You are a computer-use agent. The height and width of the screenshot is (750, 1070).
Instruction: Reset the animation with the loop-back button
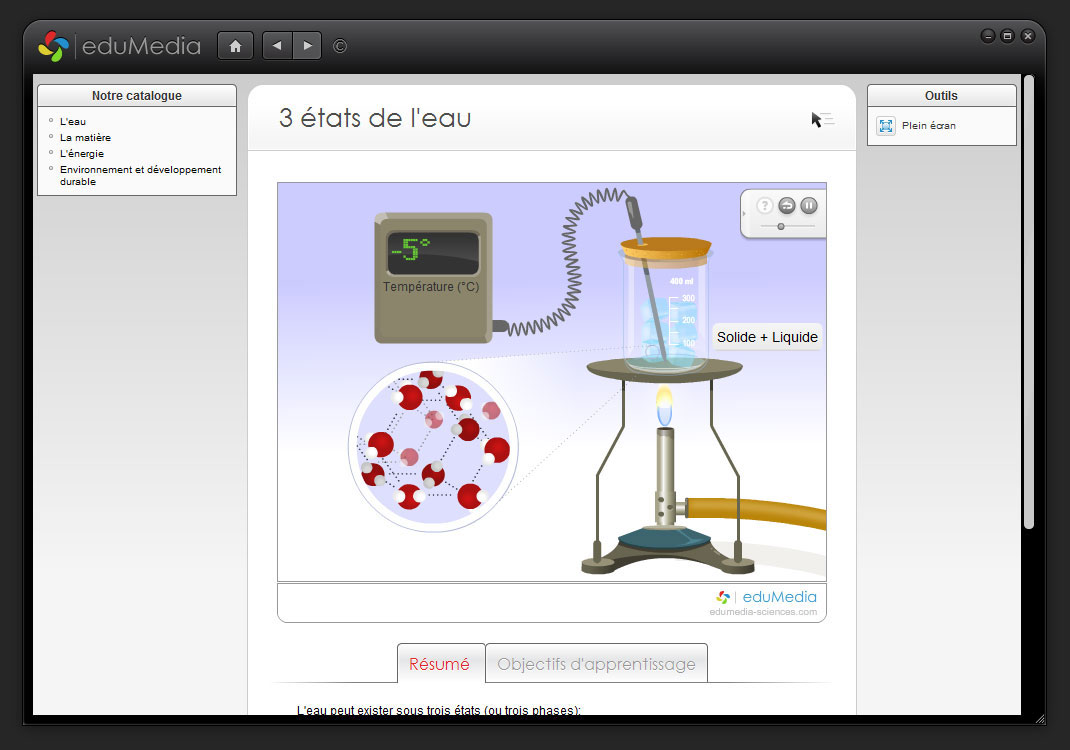787,205
